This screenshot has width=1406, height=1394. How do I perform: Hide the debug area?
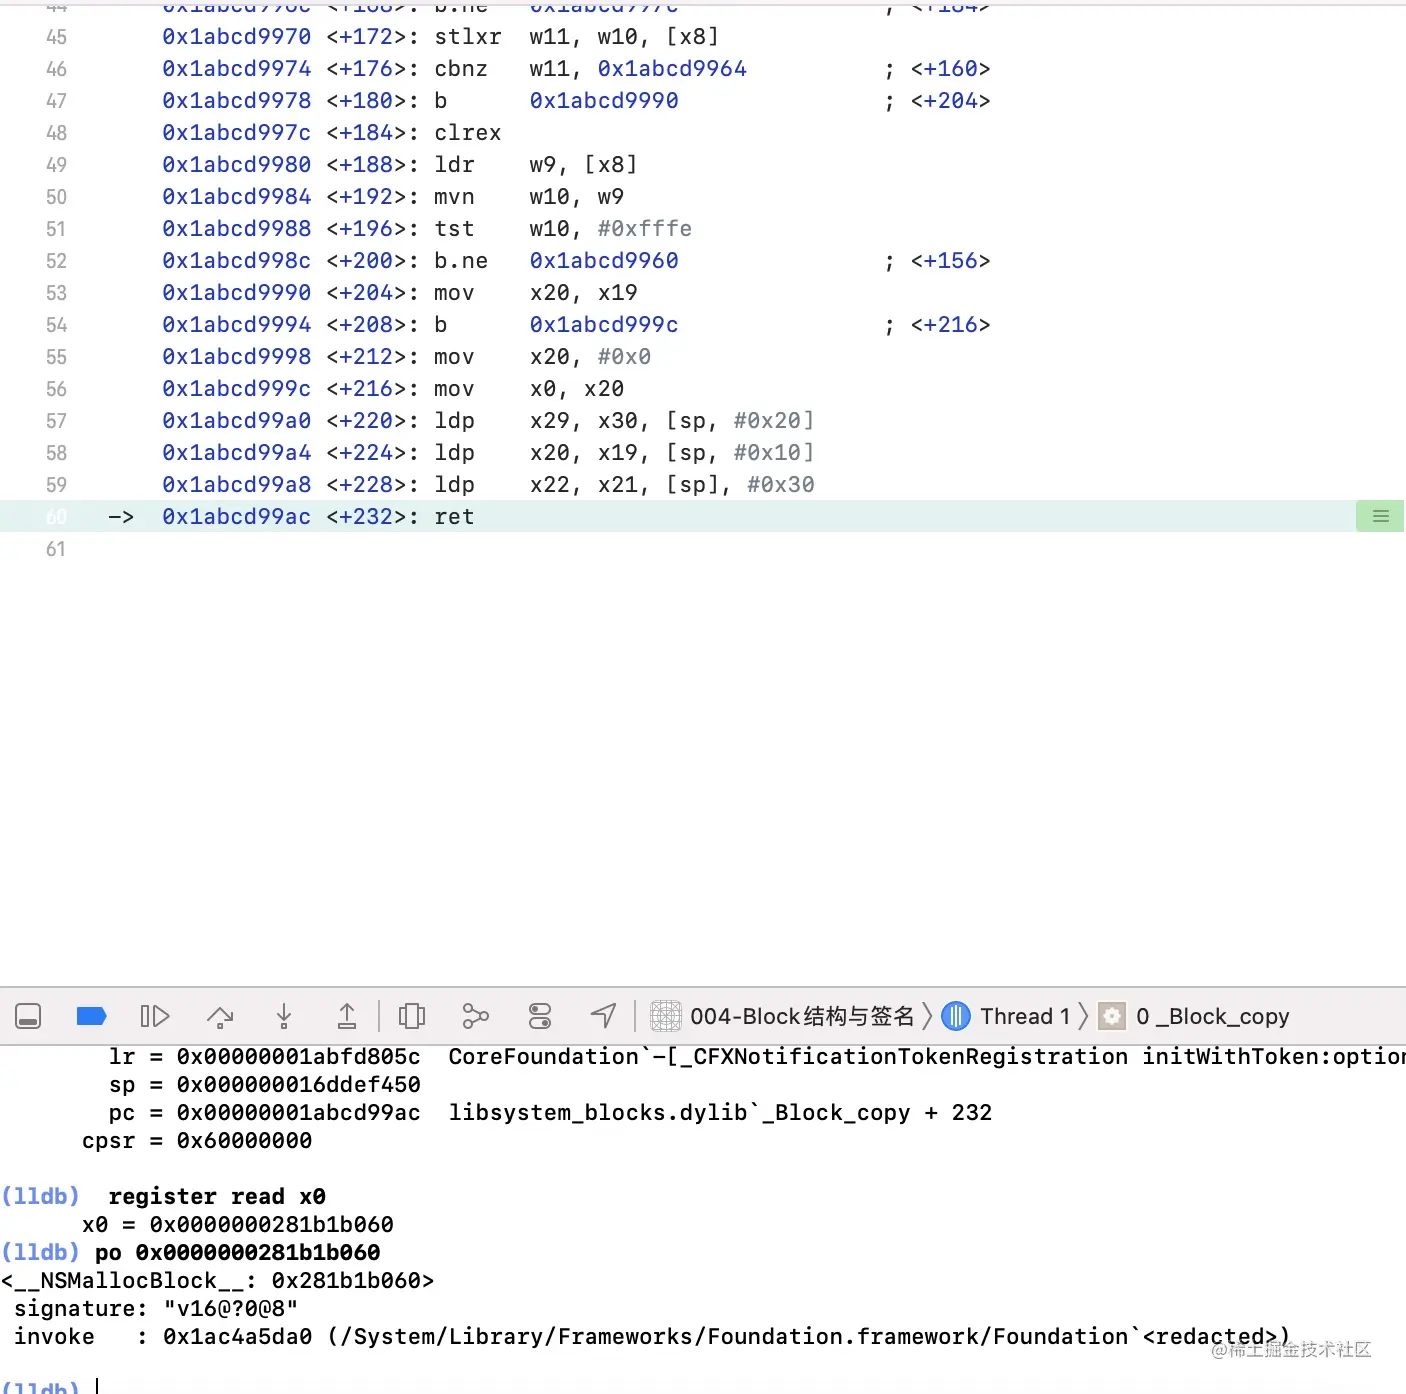point(28,1016)
